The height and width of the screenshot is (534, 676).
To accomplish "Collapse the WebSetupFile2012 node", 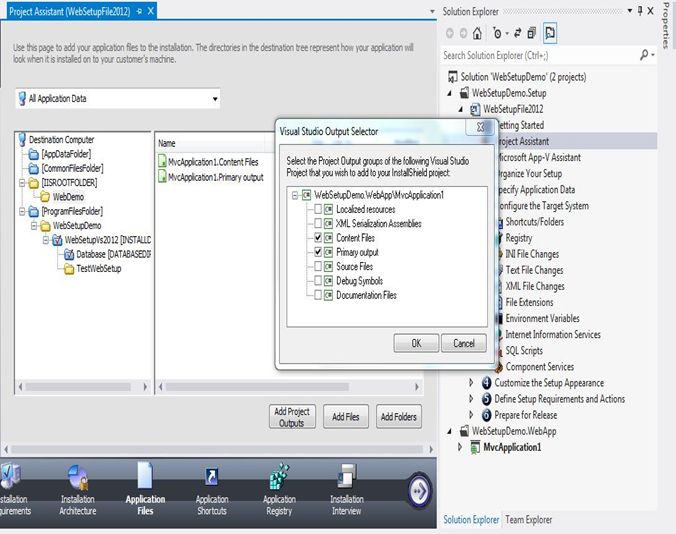I will [461, 109].
